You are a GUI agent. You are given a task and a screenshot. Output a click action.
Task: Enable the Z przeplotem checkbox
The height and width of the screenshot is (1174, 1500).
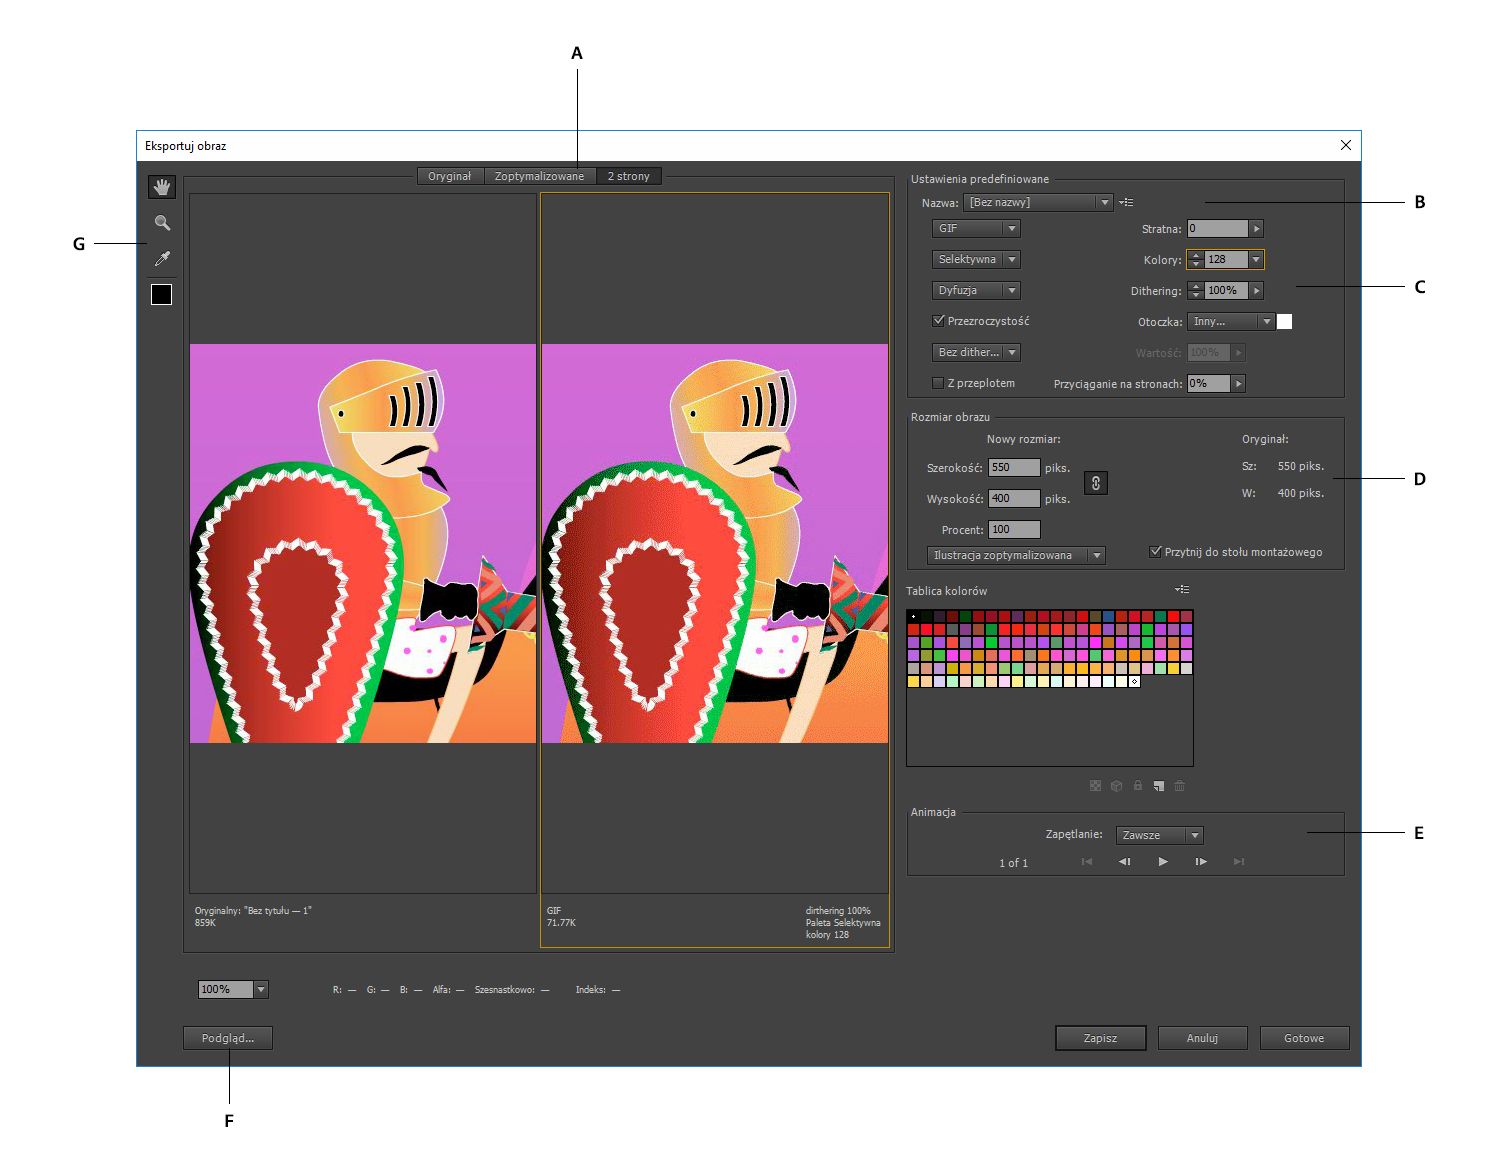click(938, 383)
